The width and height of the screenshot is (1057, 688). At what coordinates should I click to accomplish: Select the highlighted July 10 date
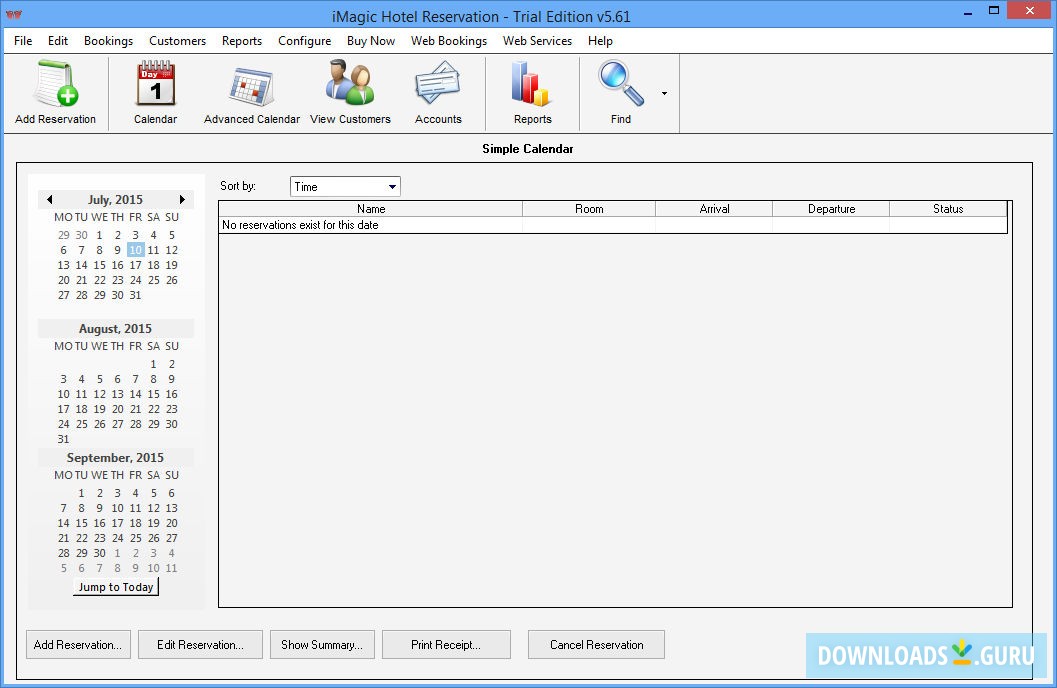click(135, 250)
